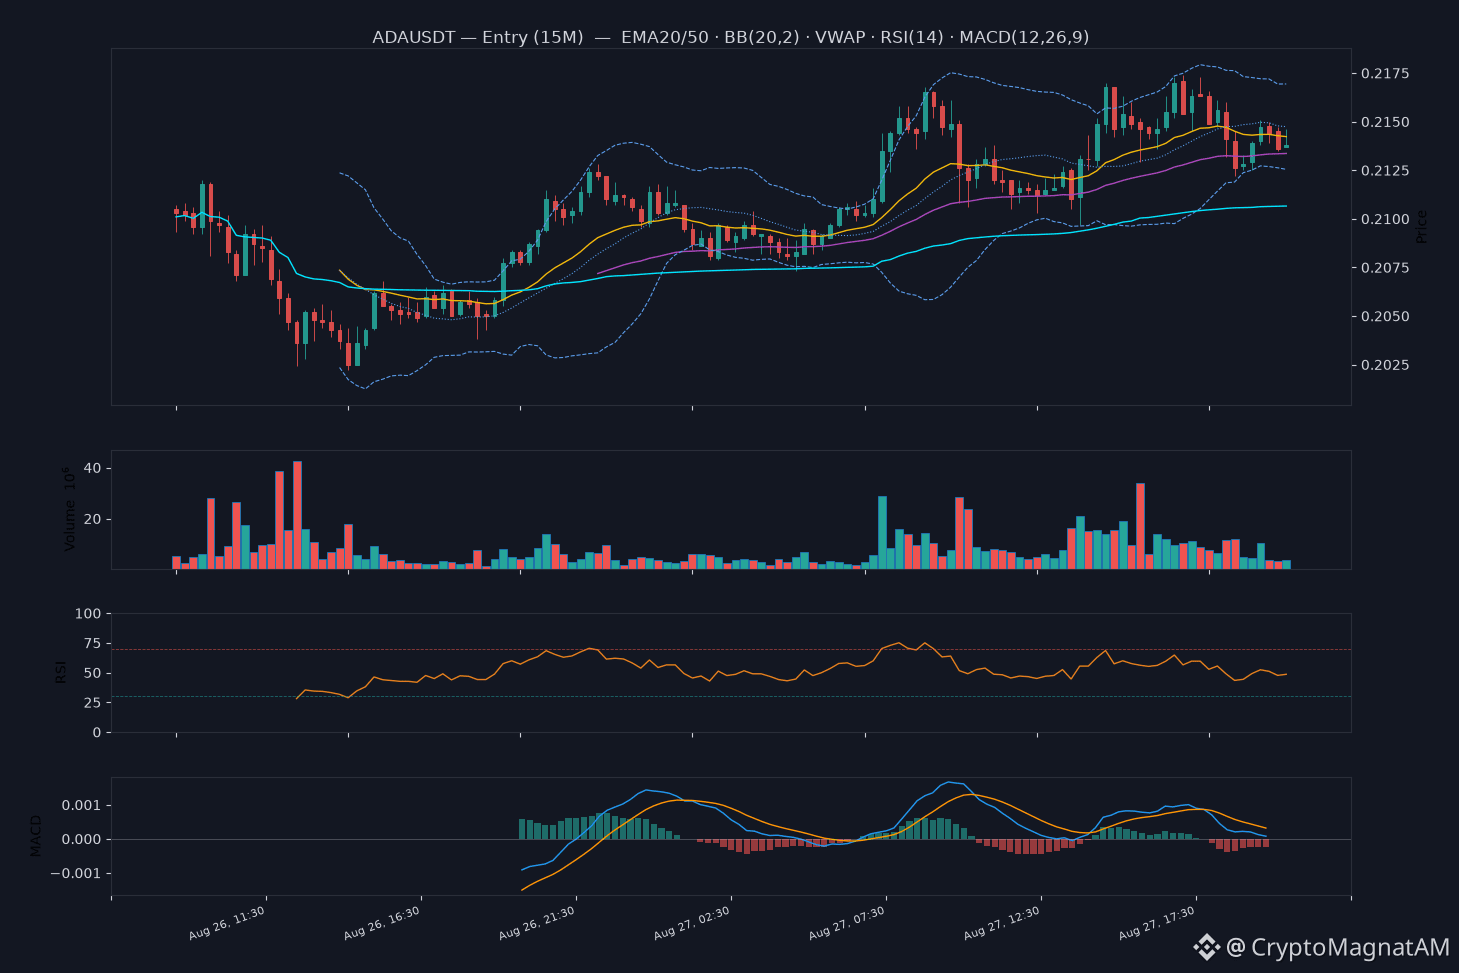
Task: Click the Aug 26, 21:30 time label
Action: (x=537, y=923)
